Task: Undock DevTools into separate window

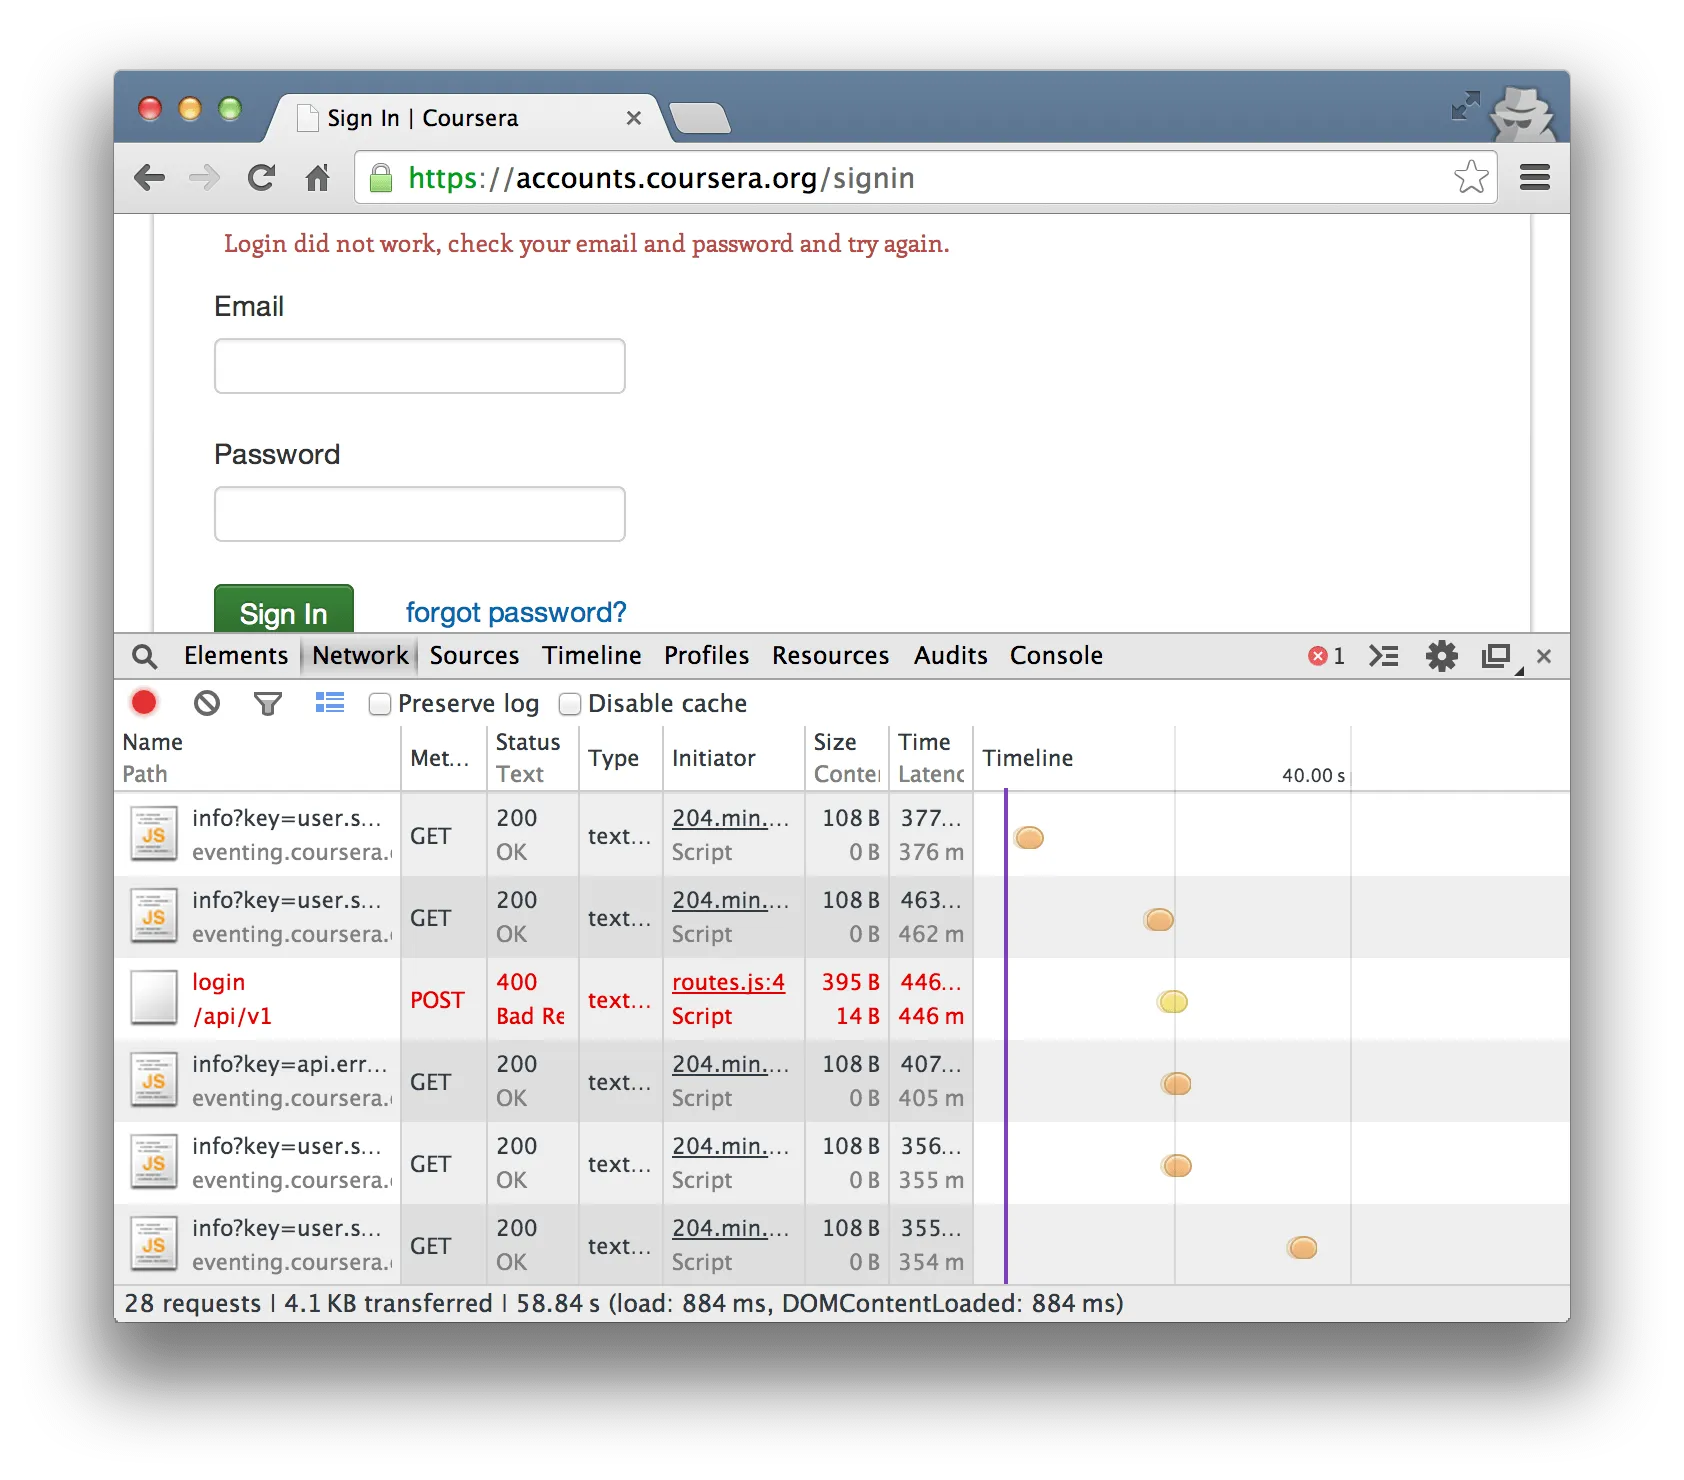Action: (1496, 656)
